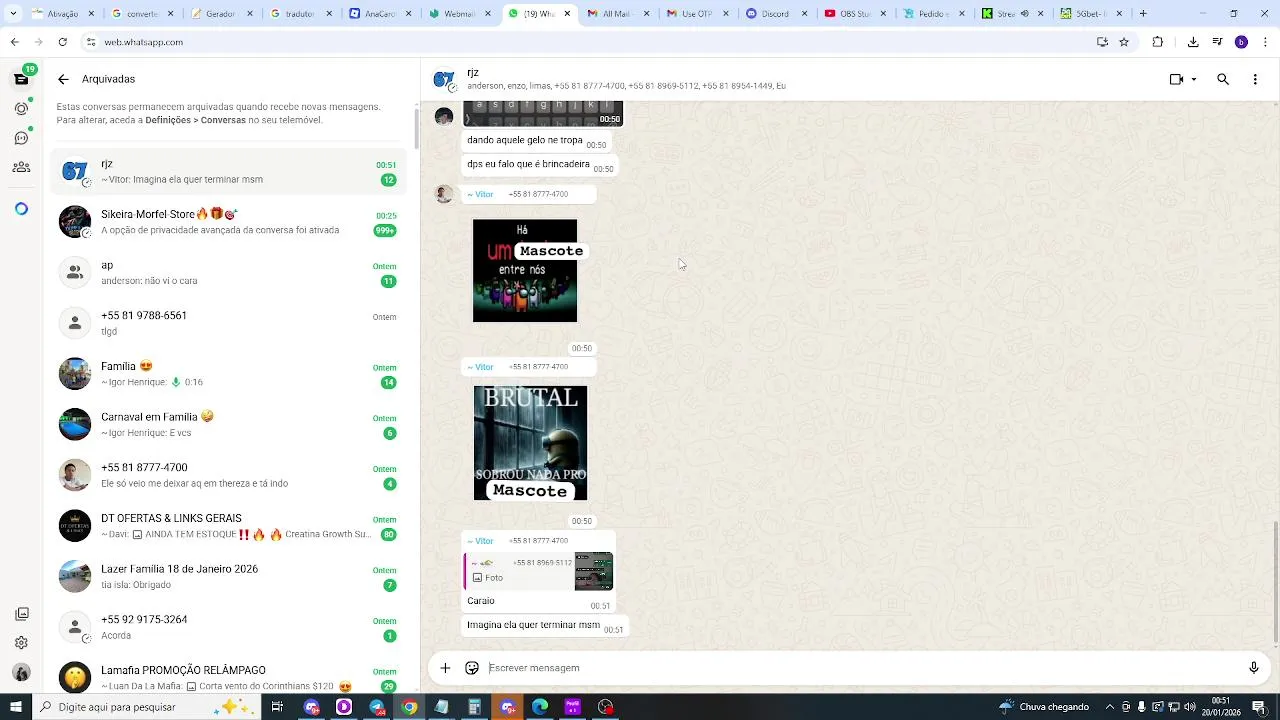Click Windows taskbar search box
This screenshot has height=720, width=1280.
pyautogui.click(x=145, y=707)
